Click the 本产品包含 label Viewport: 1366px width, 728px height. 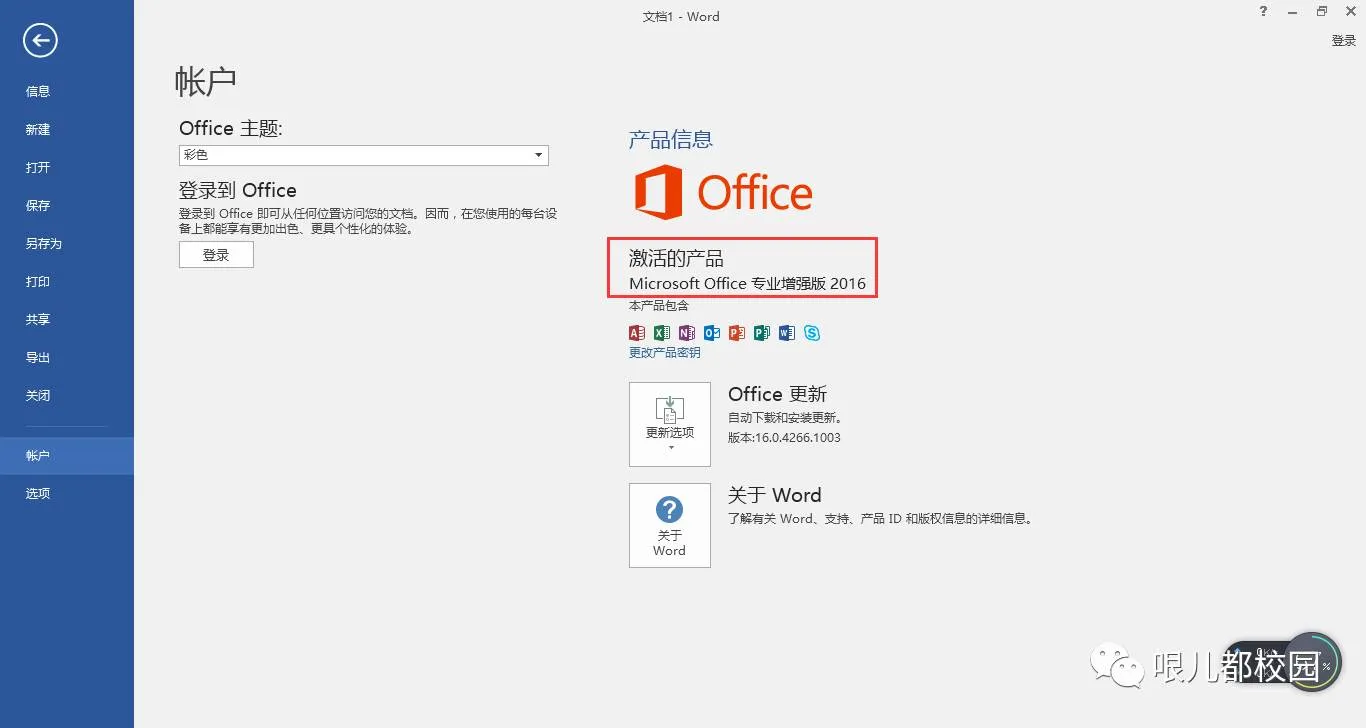pyautogui.click(x=659, y=306)
